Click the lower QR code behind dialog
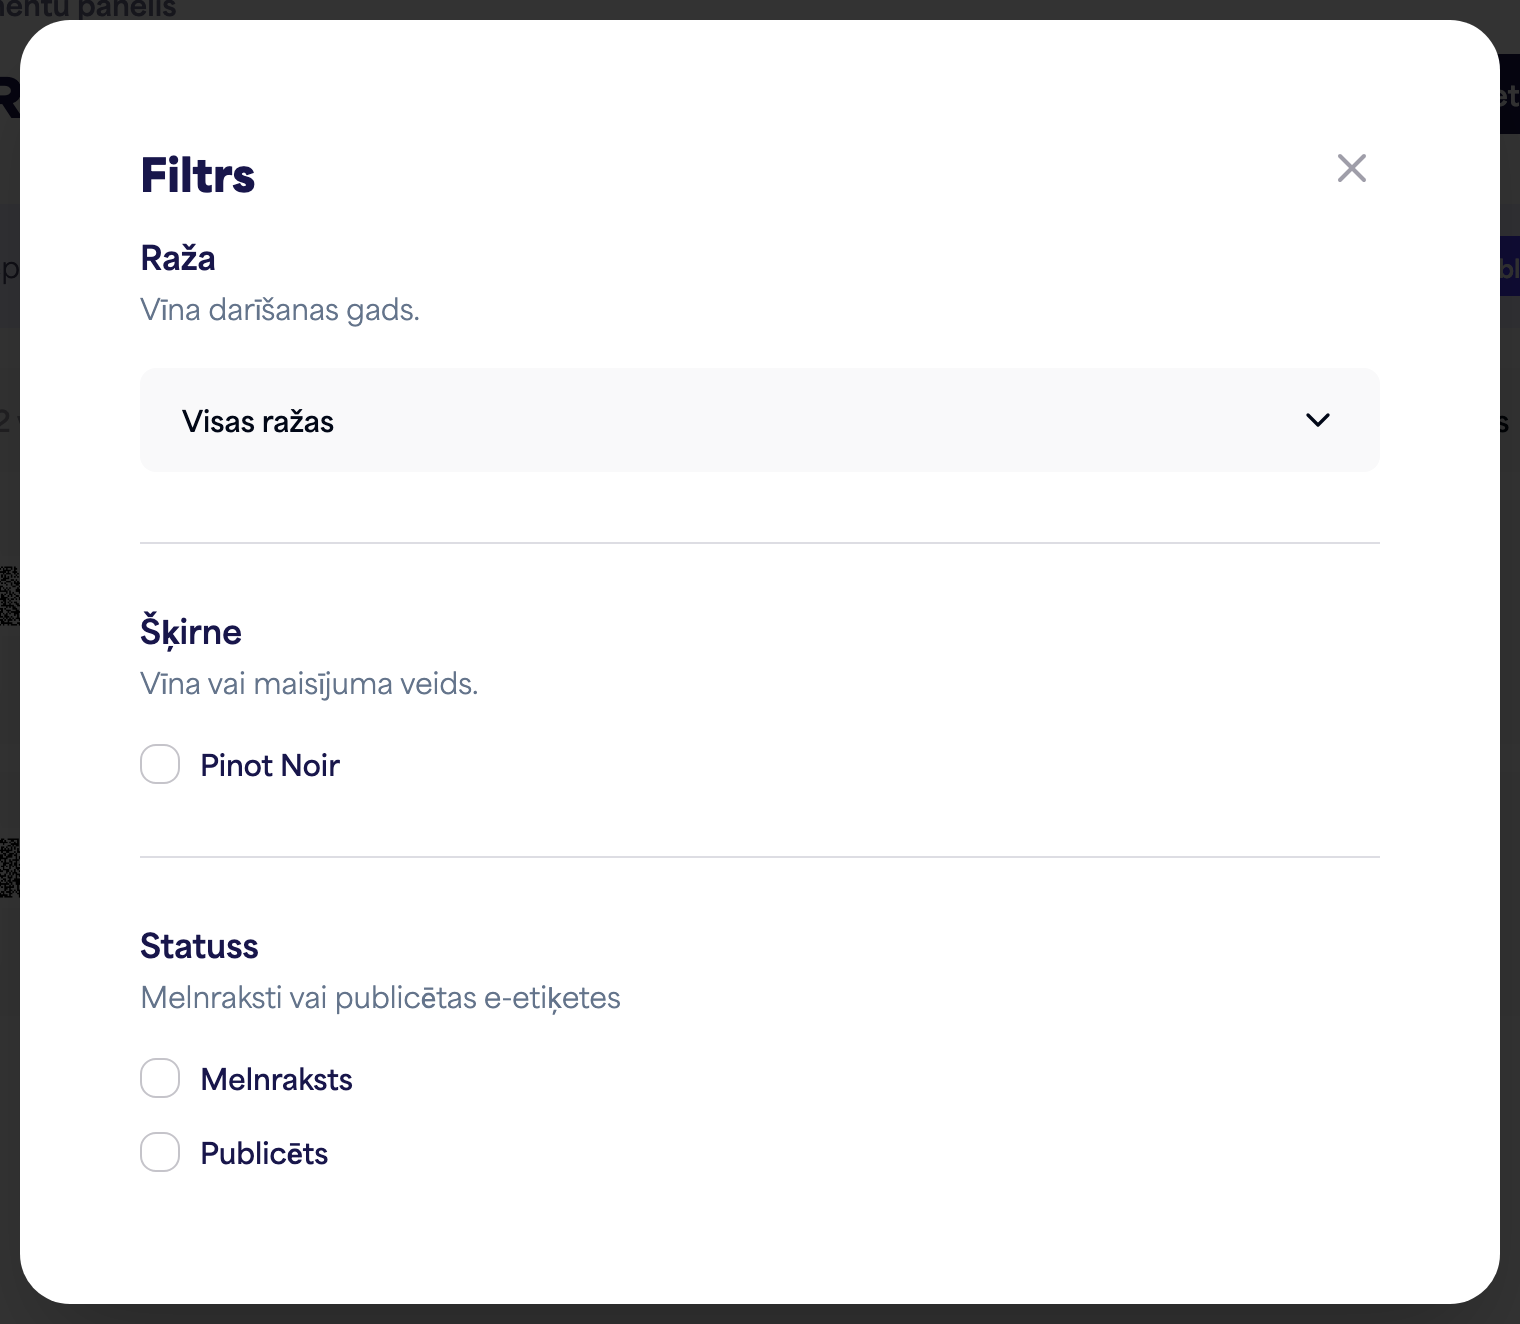The width and height of the screenshot is (1520, 1324). pyautogui.click(x=9, y=868)
